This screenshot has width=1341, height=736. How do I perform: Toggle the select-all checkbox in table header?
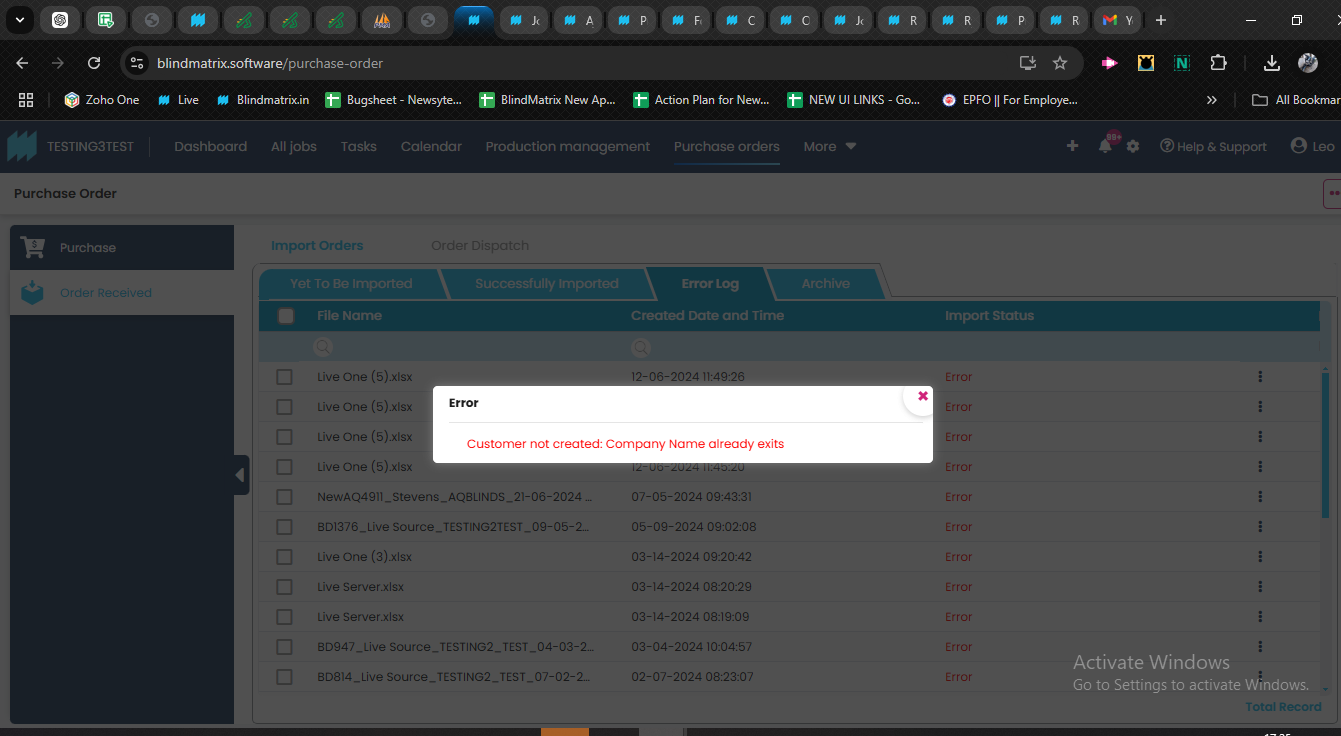pos(286,316)
